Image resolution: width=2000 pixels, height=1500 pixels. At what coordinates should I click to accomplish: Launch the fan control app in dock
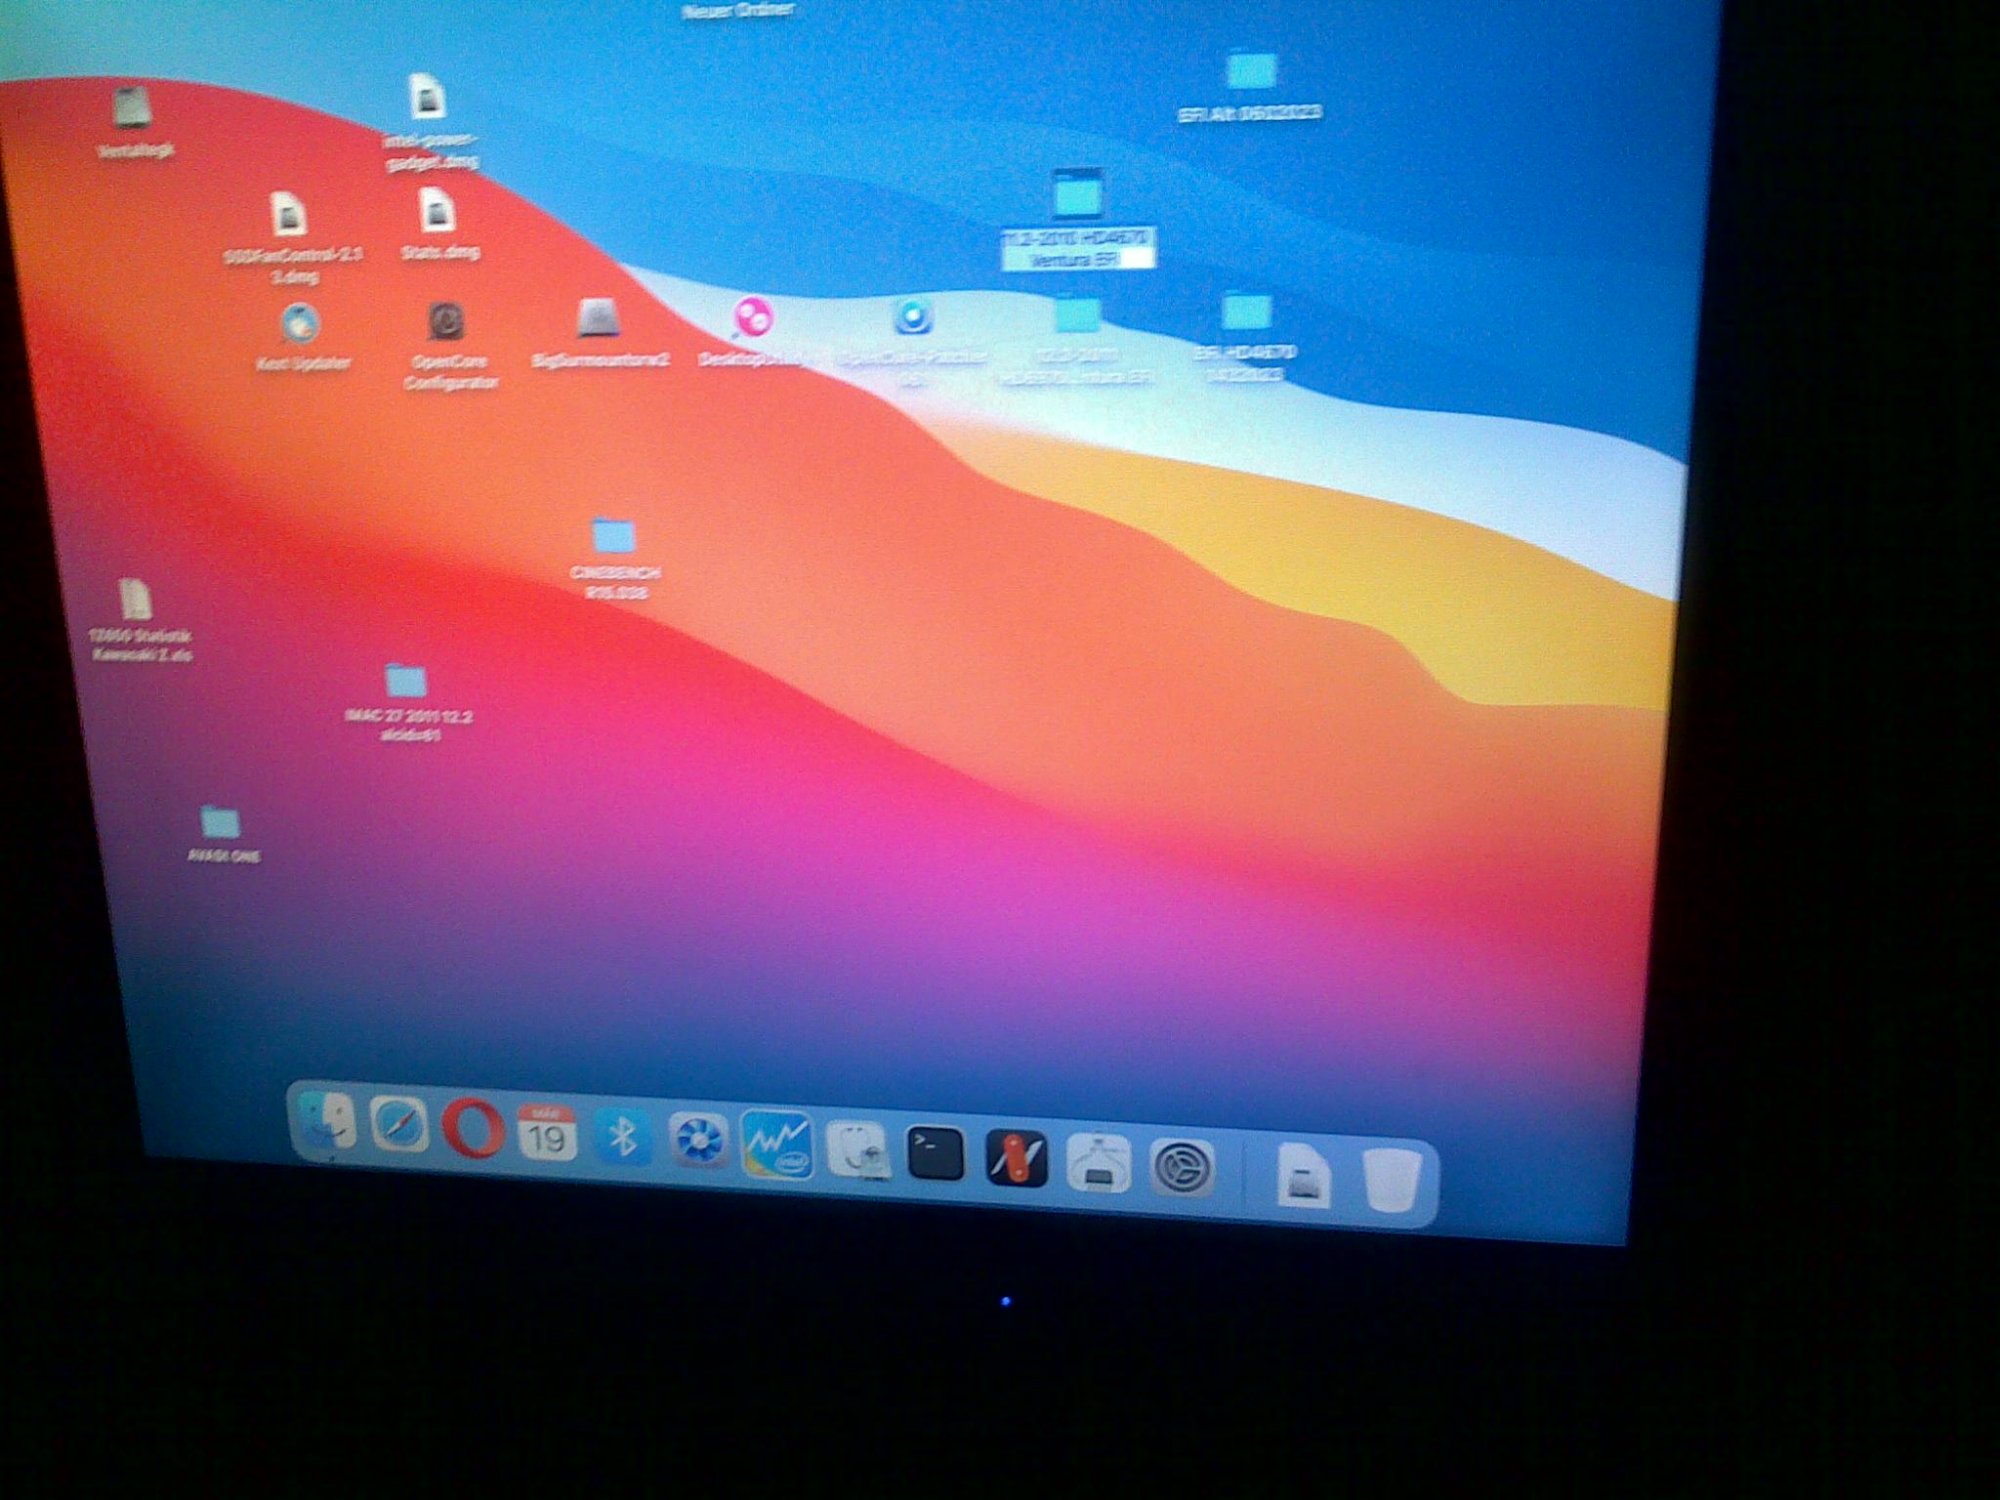point(698,1140)
